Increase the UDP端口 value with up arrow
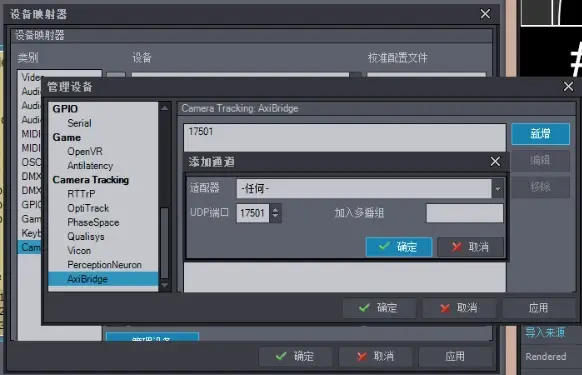 tap(275, 209)
